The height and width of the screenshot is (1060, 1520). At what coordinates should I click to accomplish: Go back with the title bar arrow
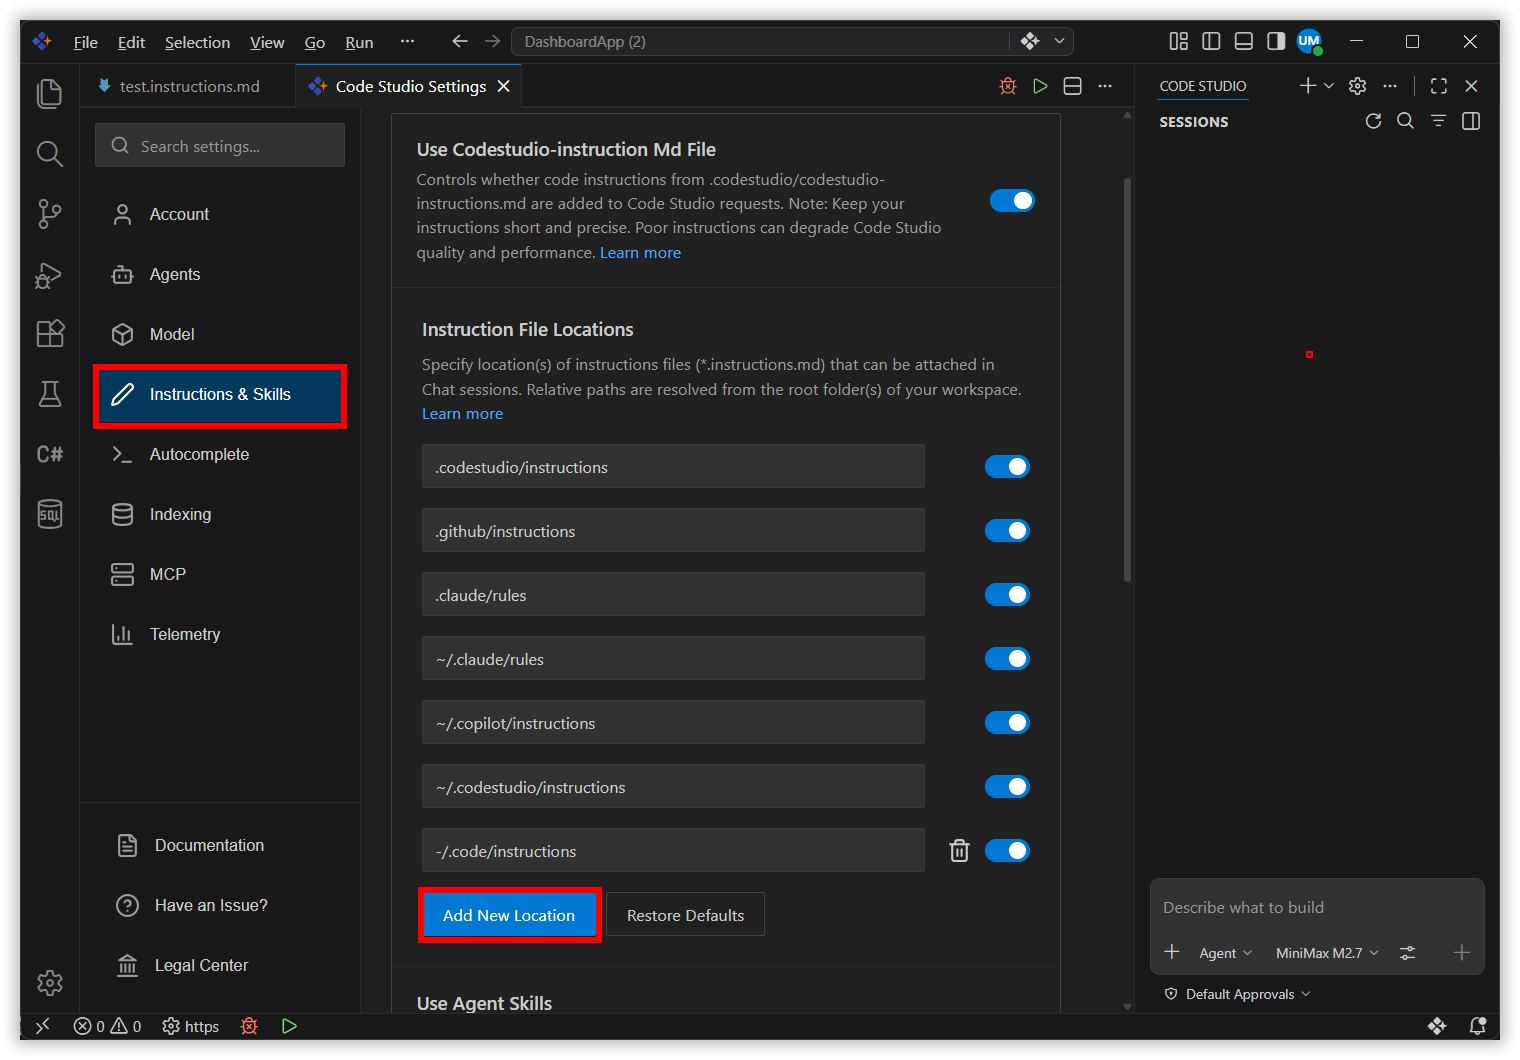tap(460, 41)
